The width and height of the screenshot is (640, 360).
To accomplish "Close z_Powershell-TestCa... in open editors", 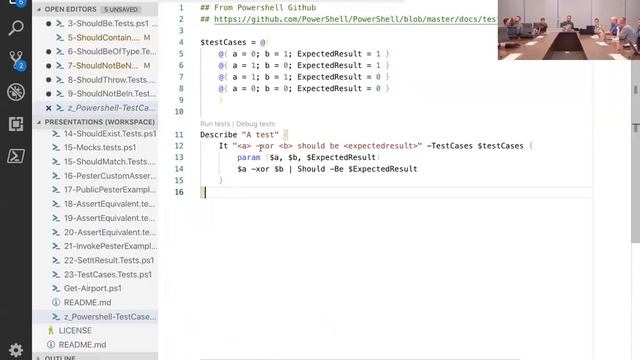I will pyautogui.click(x=49, y=108).
